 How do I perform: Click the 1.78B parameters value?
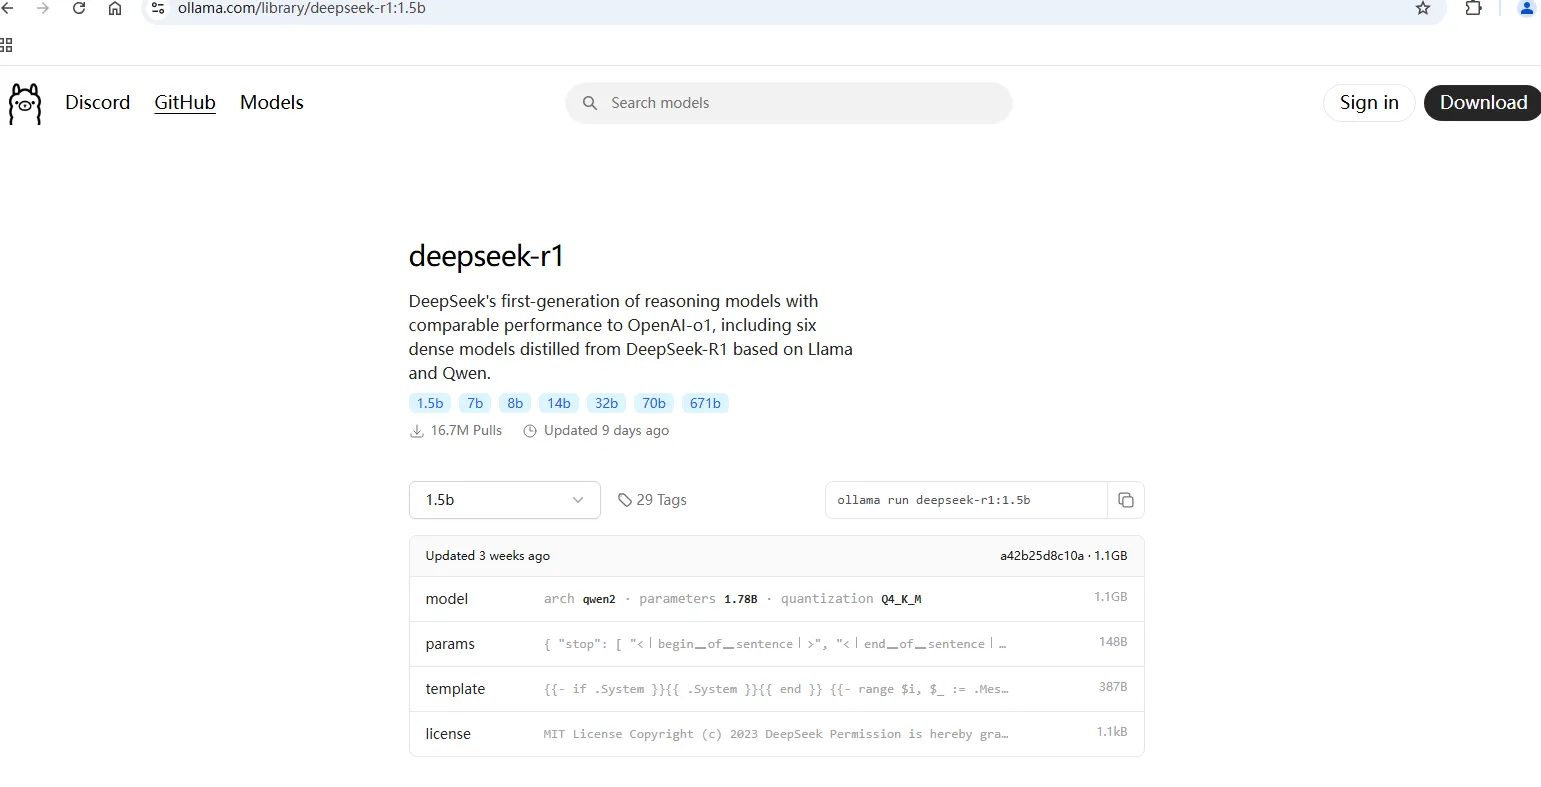[x=741, y=599]
